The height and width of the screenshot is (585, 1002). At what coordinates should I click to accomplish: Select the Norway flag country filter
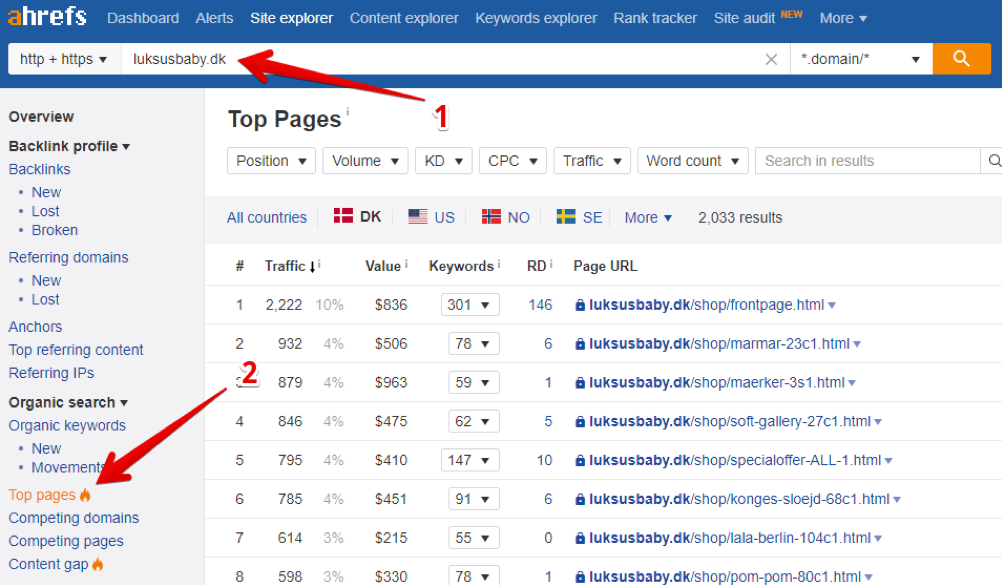coord(505,217)
